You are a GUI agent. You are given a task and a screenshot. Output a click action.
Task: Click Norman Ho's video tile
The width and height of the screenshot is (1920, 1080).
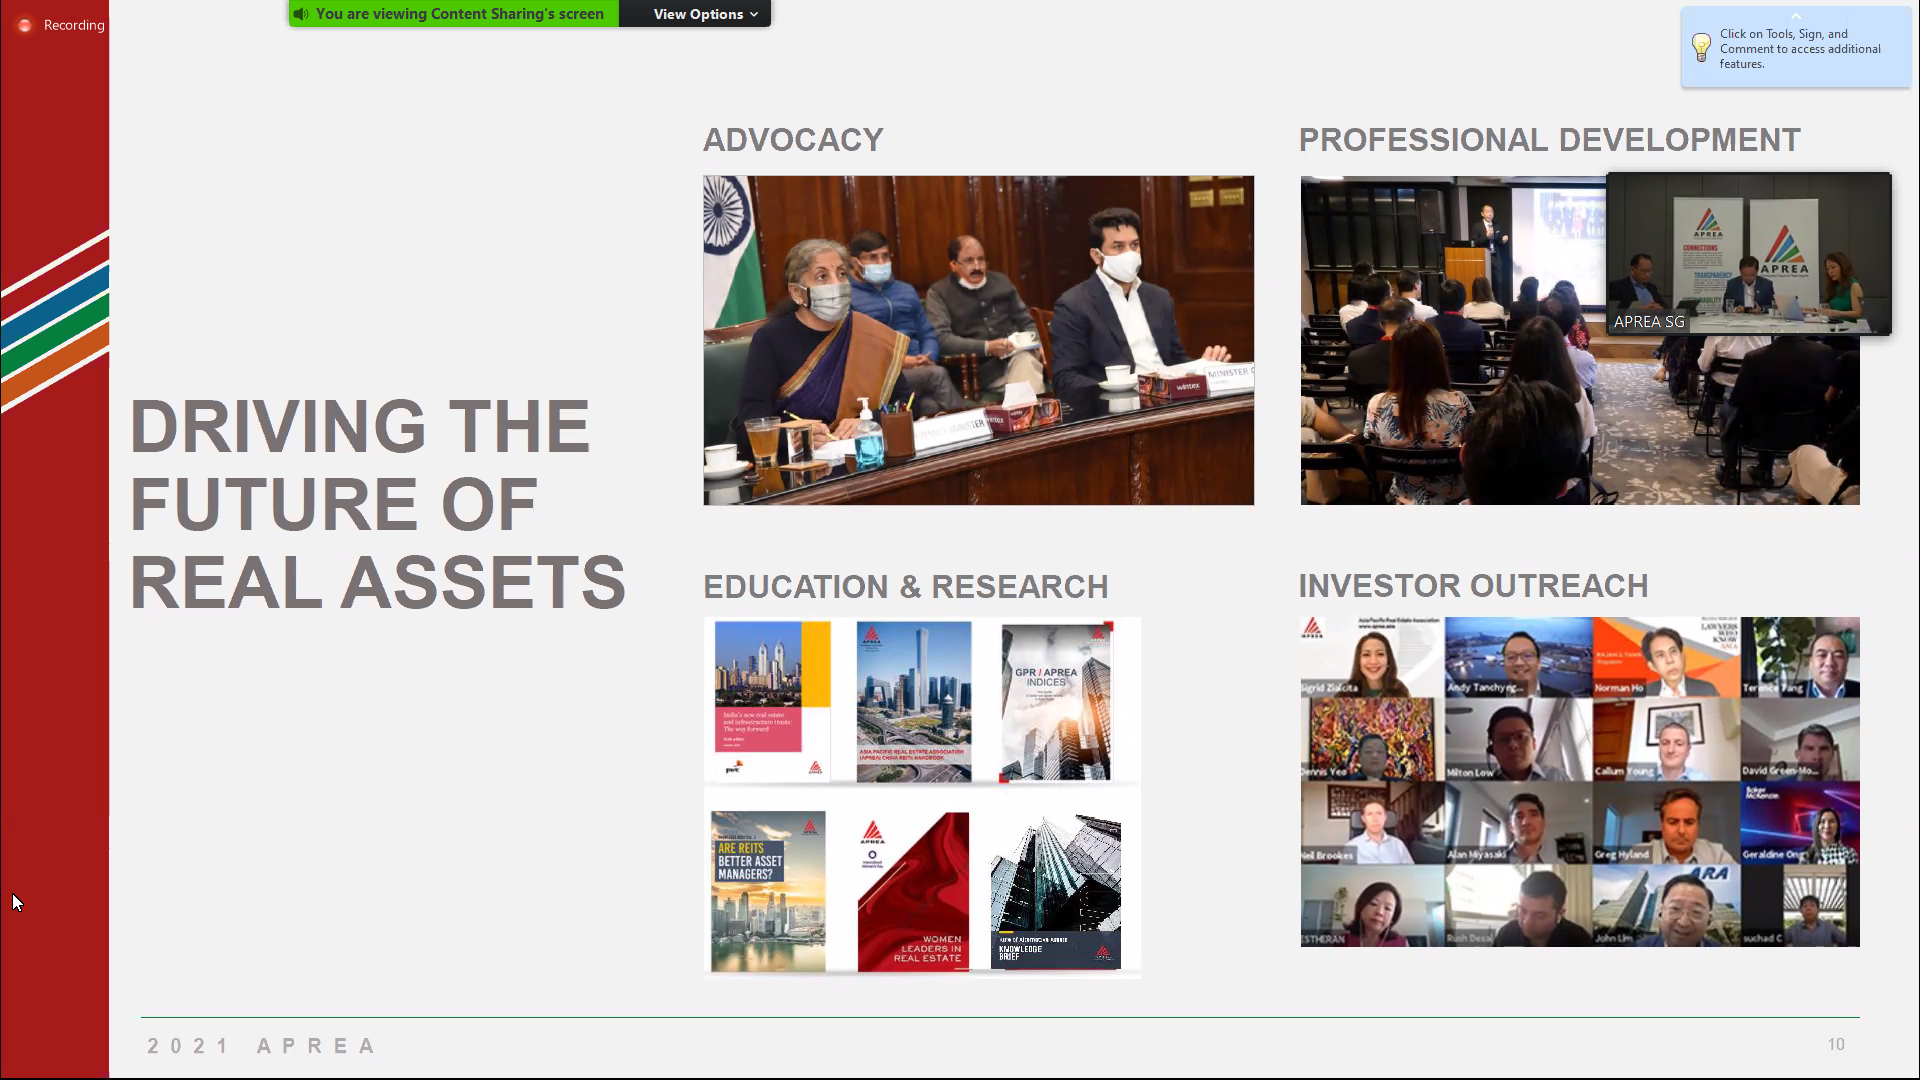point(1665,657)
